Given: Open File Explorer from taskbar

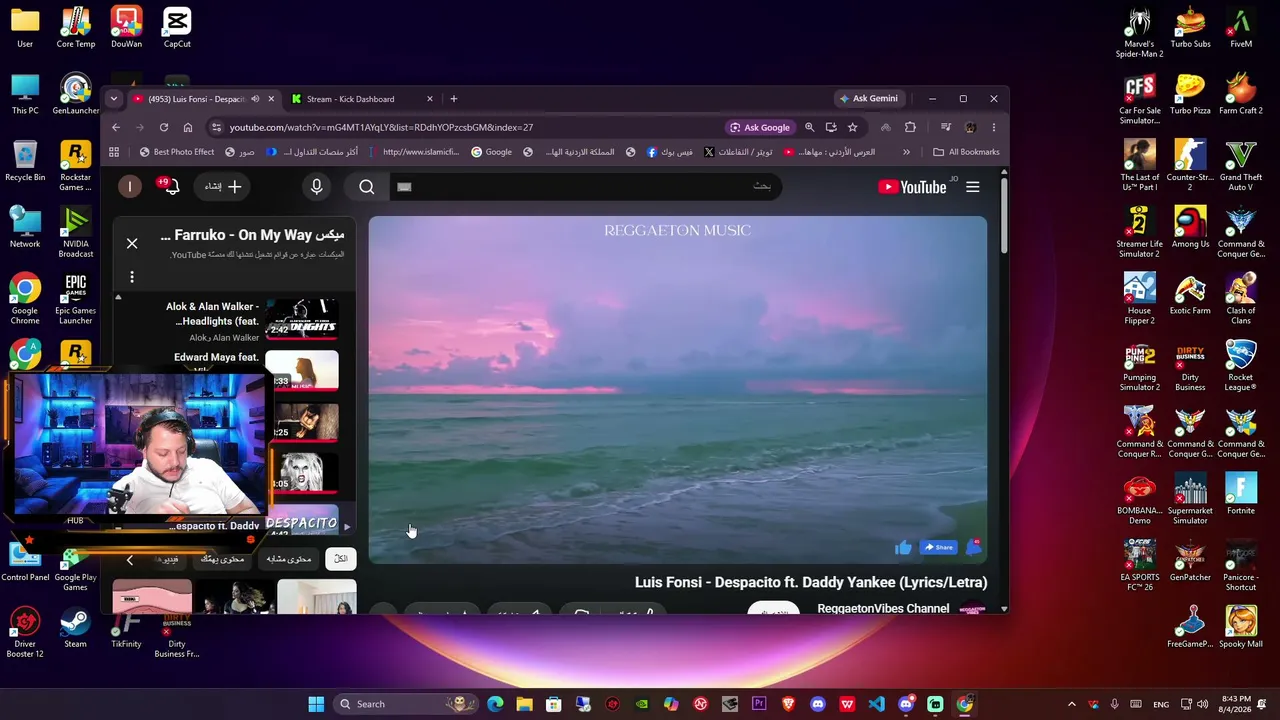Looking at the screenshot, I should (524, 704).
